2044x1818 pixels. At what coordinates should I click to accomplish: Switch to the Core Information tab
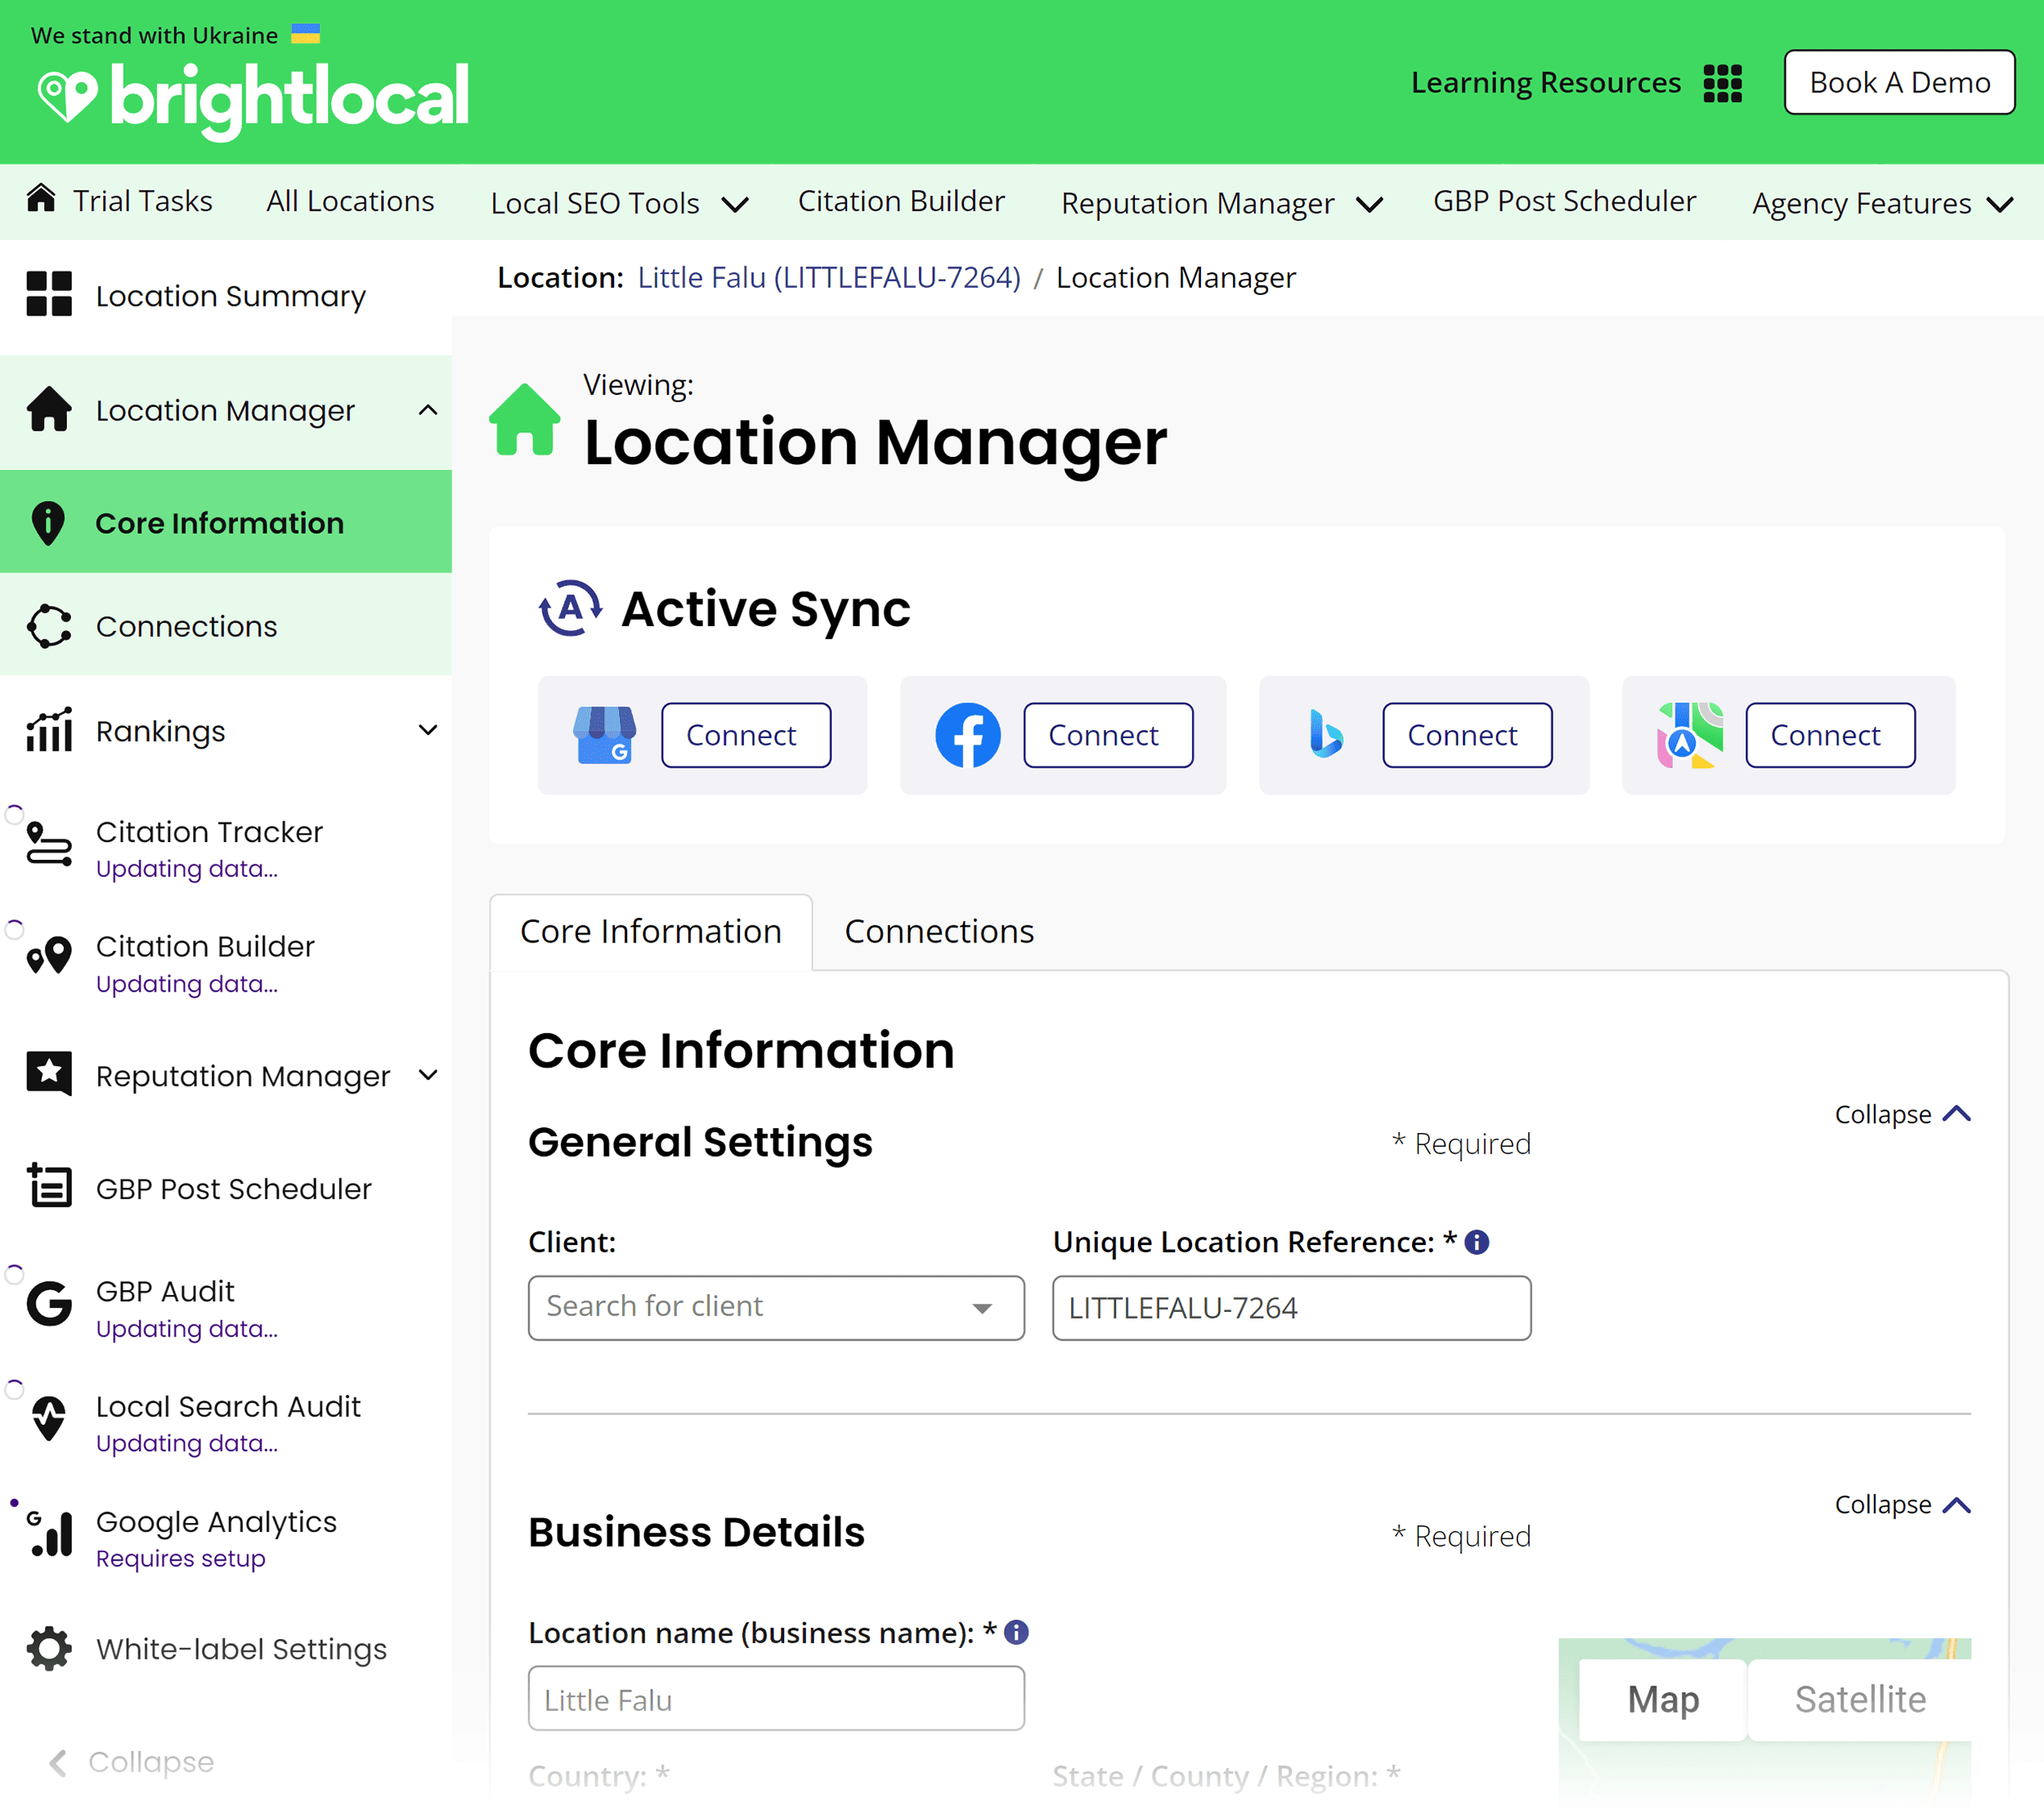pyautogui.click(x=651, y=931)
